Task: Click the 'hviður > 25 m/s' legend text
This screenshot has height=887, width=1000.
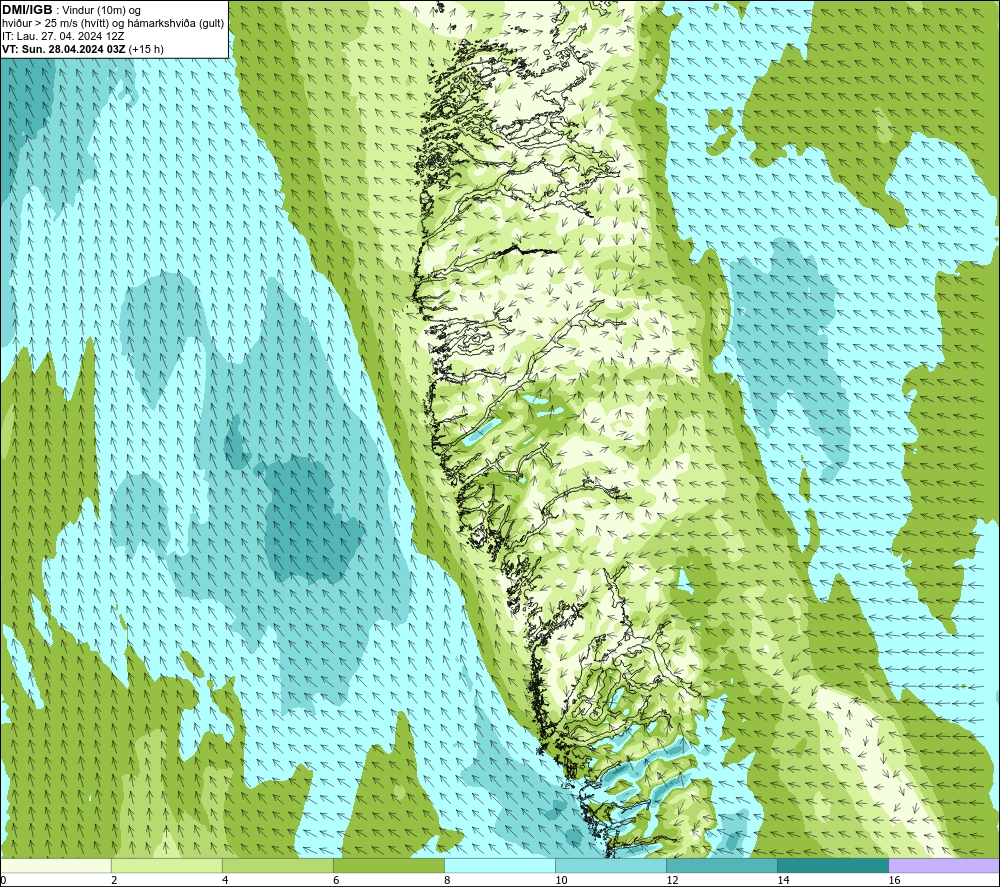Action: [42, 24]
